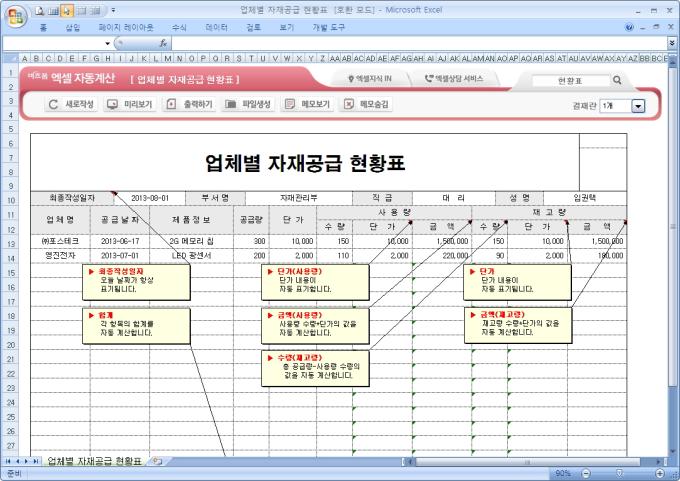Image resolution: width=680 pixels, height=481 pixels.
Task: Click the 엑셀지식 IN tab
Action: (369, 79)
